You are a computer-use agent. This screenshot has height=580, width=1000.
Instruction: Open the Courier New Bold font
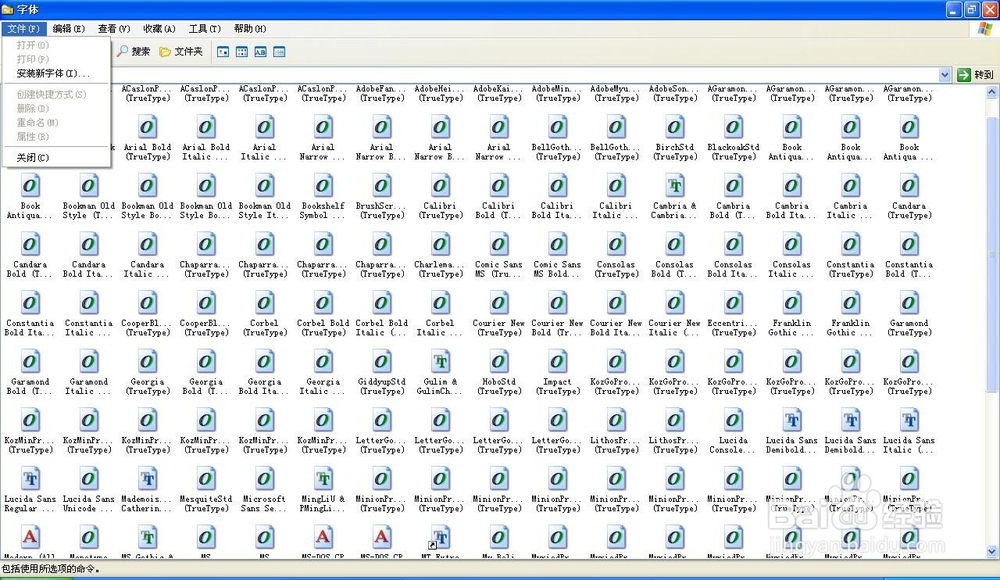pyautogui.click(x=557, y=303)
